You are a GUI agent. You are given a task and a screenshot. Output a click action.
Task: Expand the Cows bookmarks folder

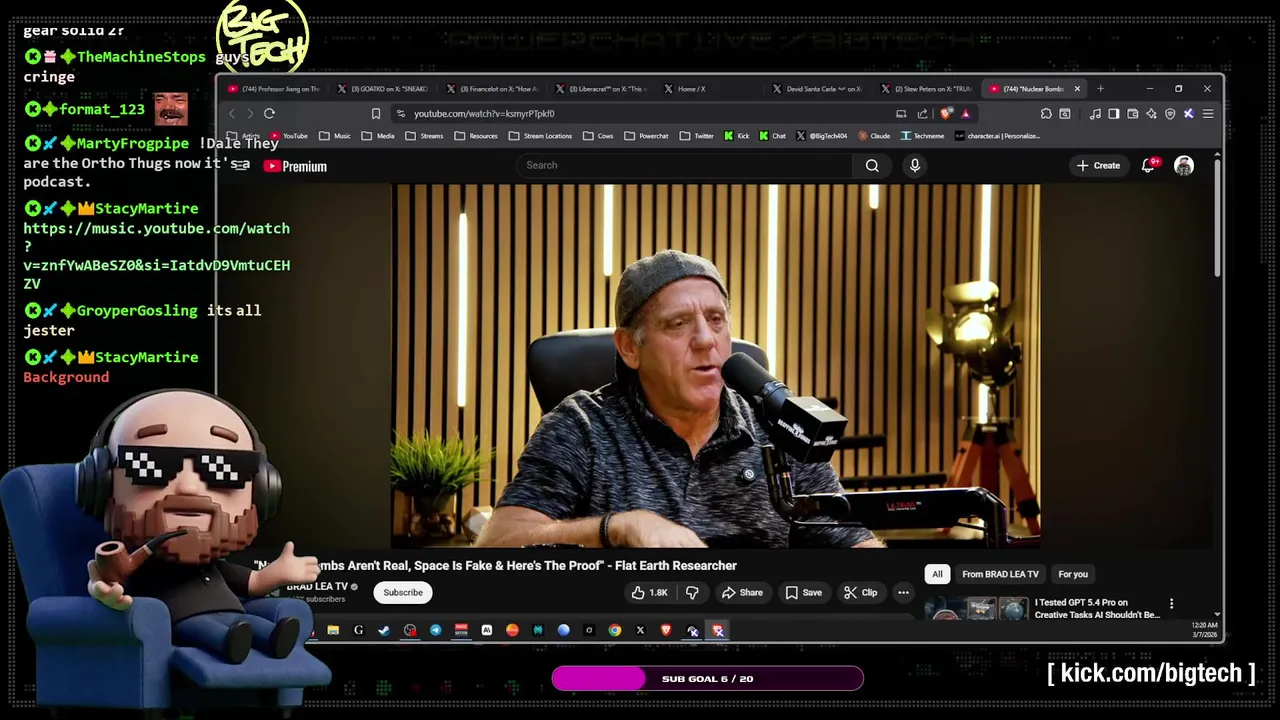coord(598,136)
